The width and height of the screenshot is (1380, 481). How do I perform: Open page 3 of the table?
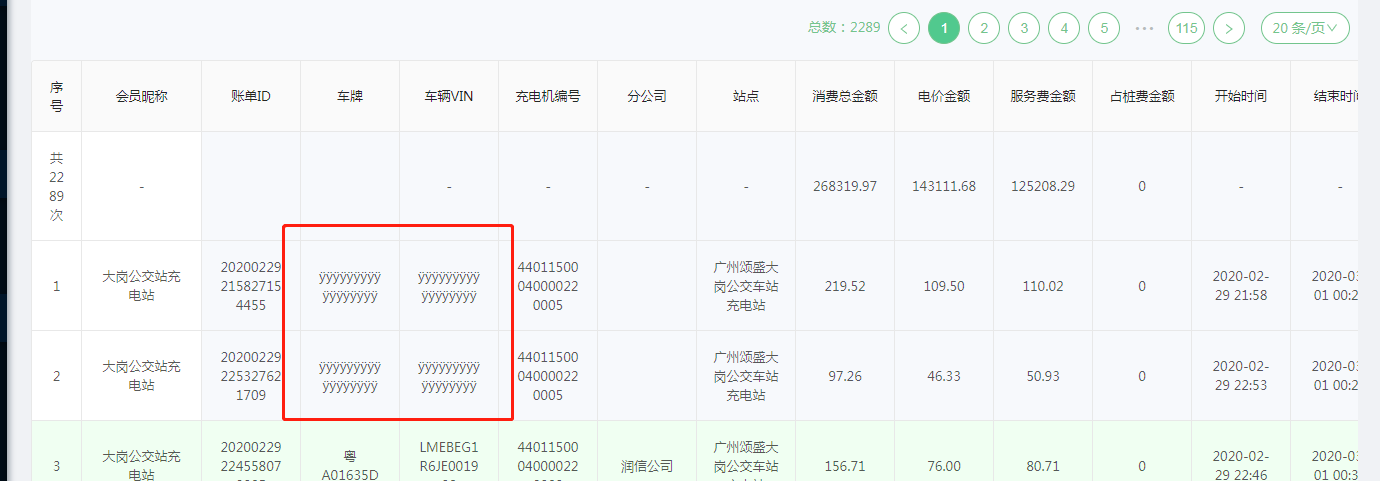[x=1024, y=28]
